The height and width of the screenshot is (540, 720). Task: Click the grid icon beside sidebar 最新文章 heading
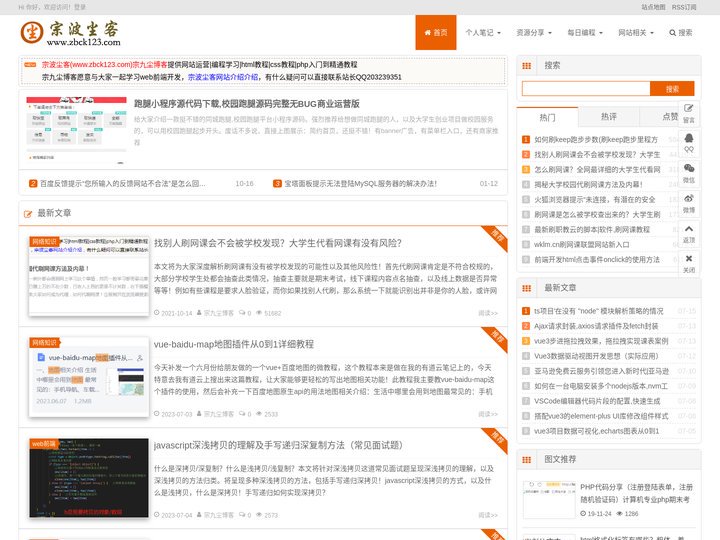pos(527,288)
